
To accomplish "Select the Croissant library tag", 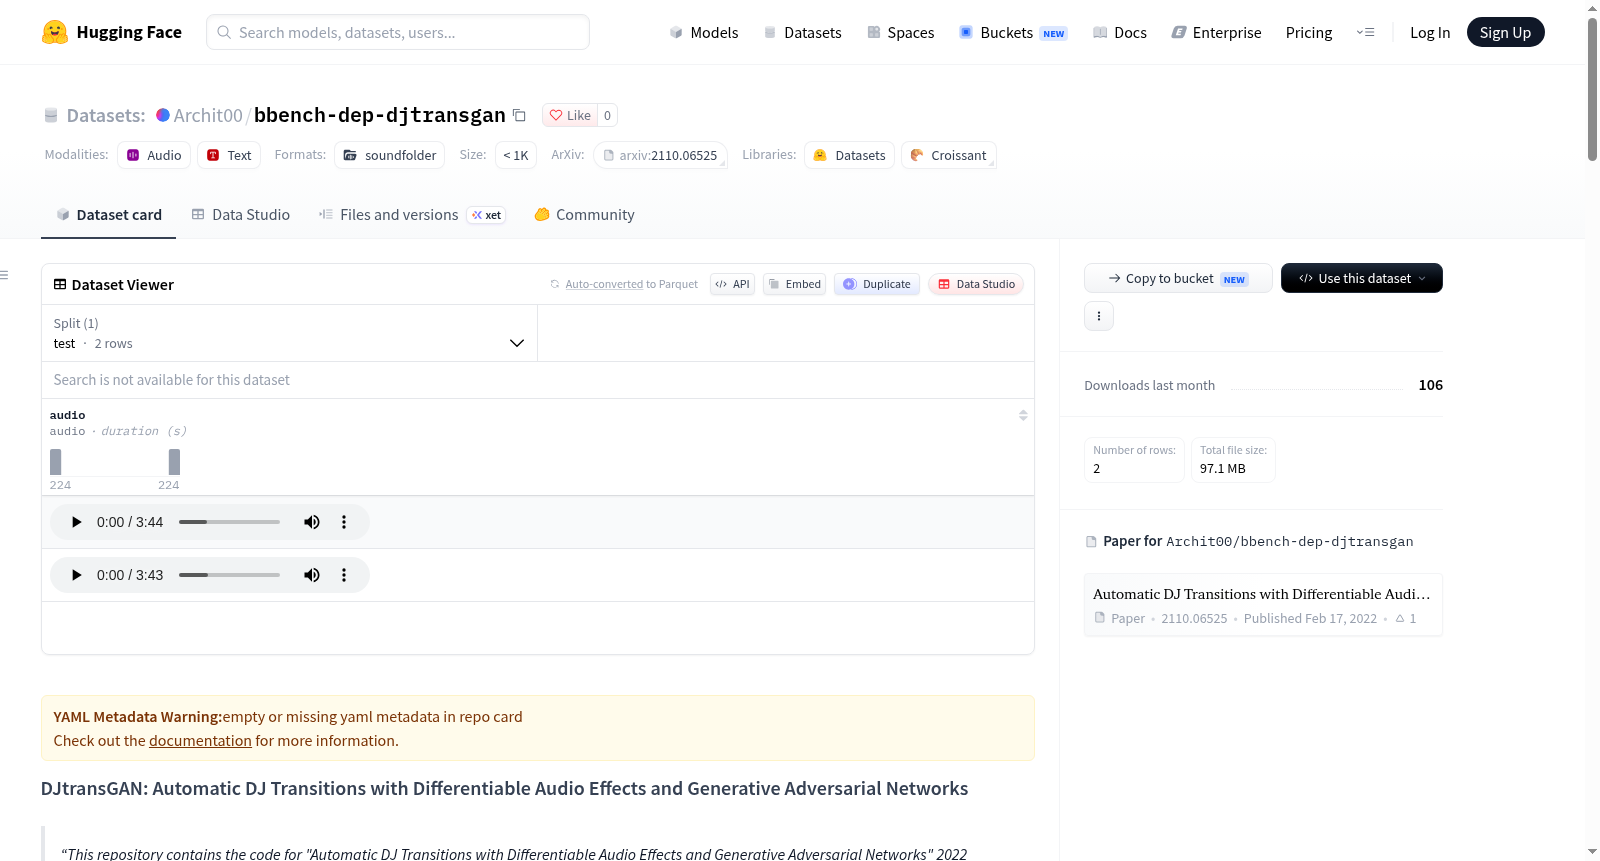I will coord(949,155).
